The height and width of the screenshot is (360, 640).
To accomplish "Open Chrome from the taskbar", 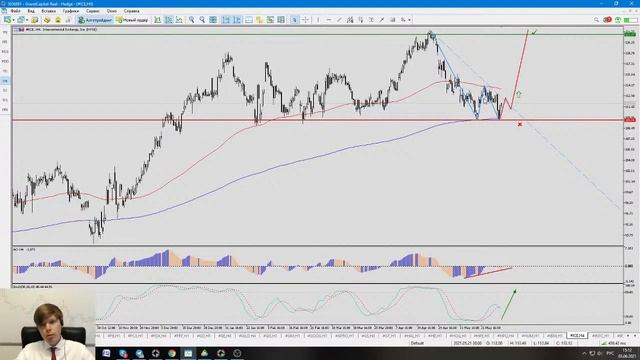I will [x=172, y=353].
